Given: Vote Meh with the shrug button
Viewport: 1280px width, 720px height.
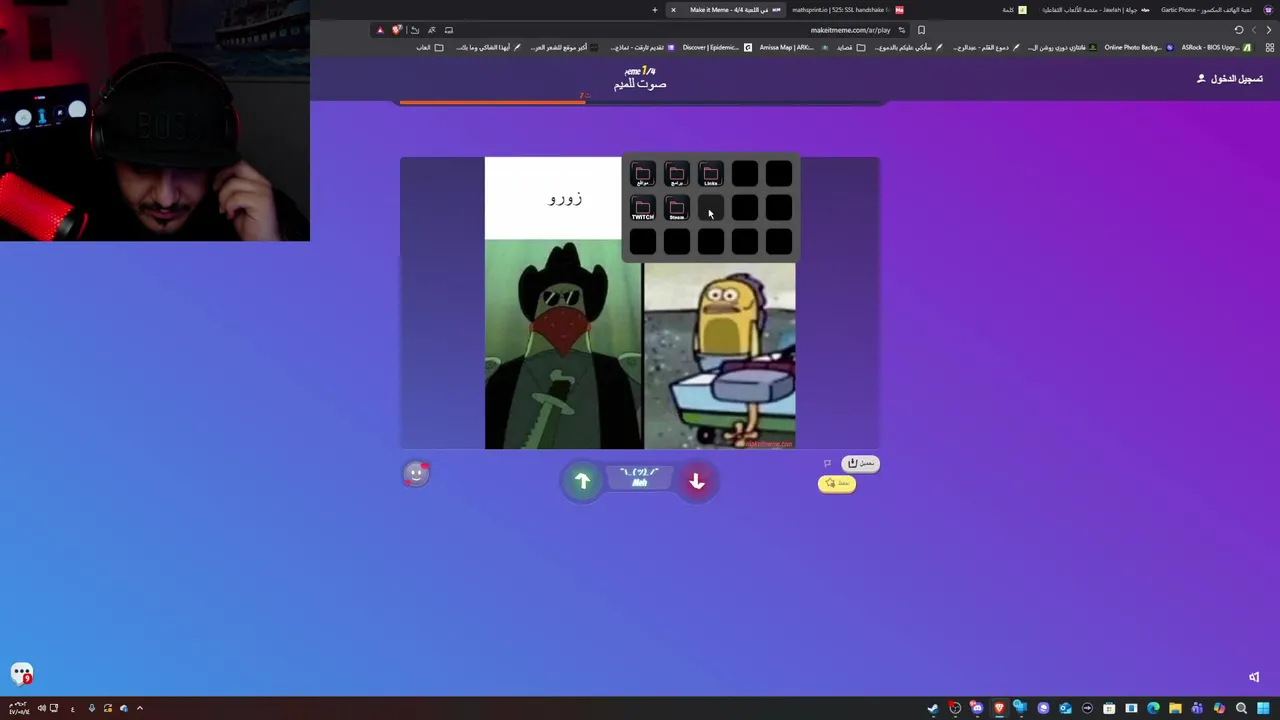Looking at the screenshot, I should [640, 478].
